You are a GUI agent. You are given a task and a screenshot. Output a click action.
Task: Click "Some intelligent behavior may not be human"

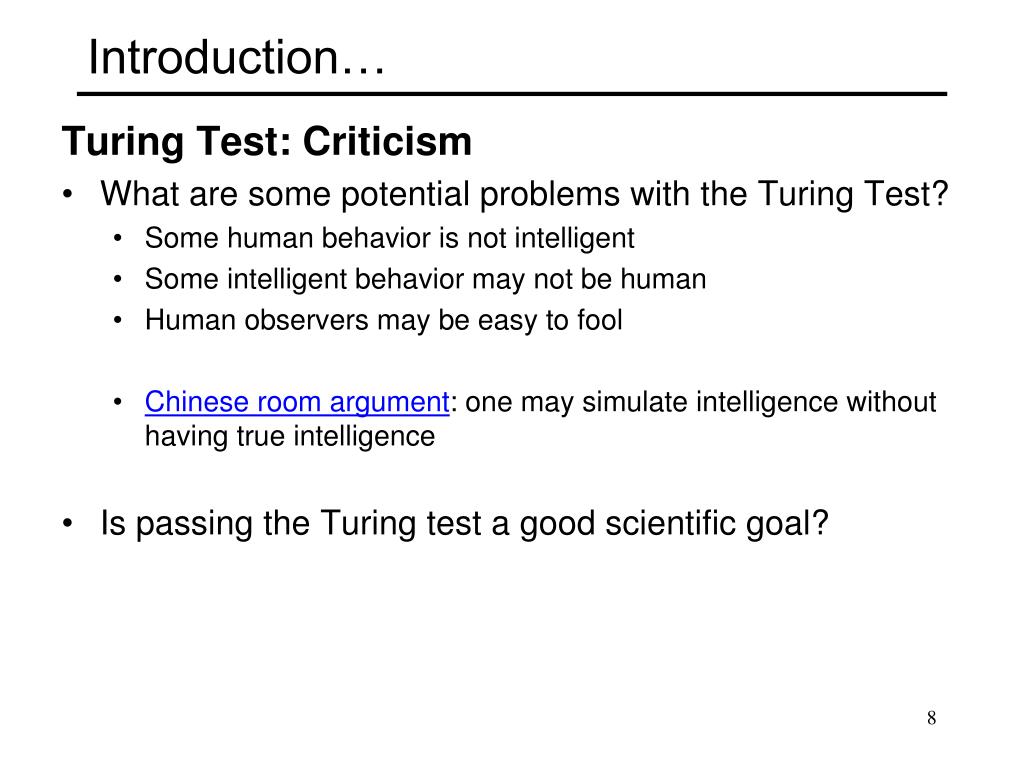click(x=425, y=280)
